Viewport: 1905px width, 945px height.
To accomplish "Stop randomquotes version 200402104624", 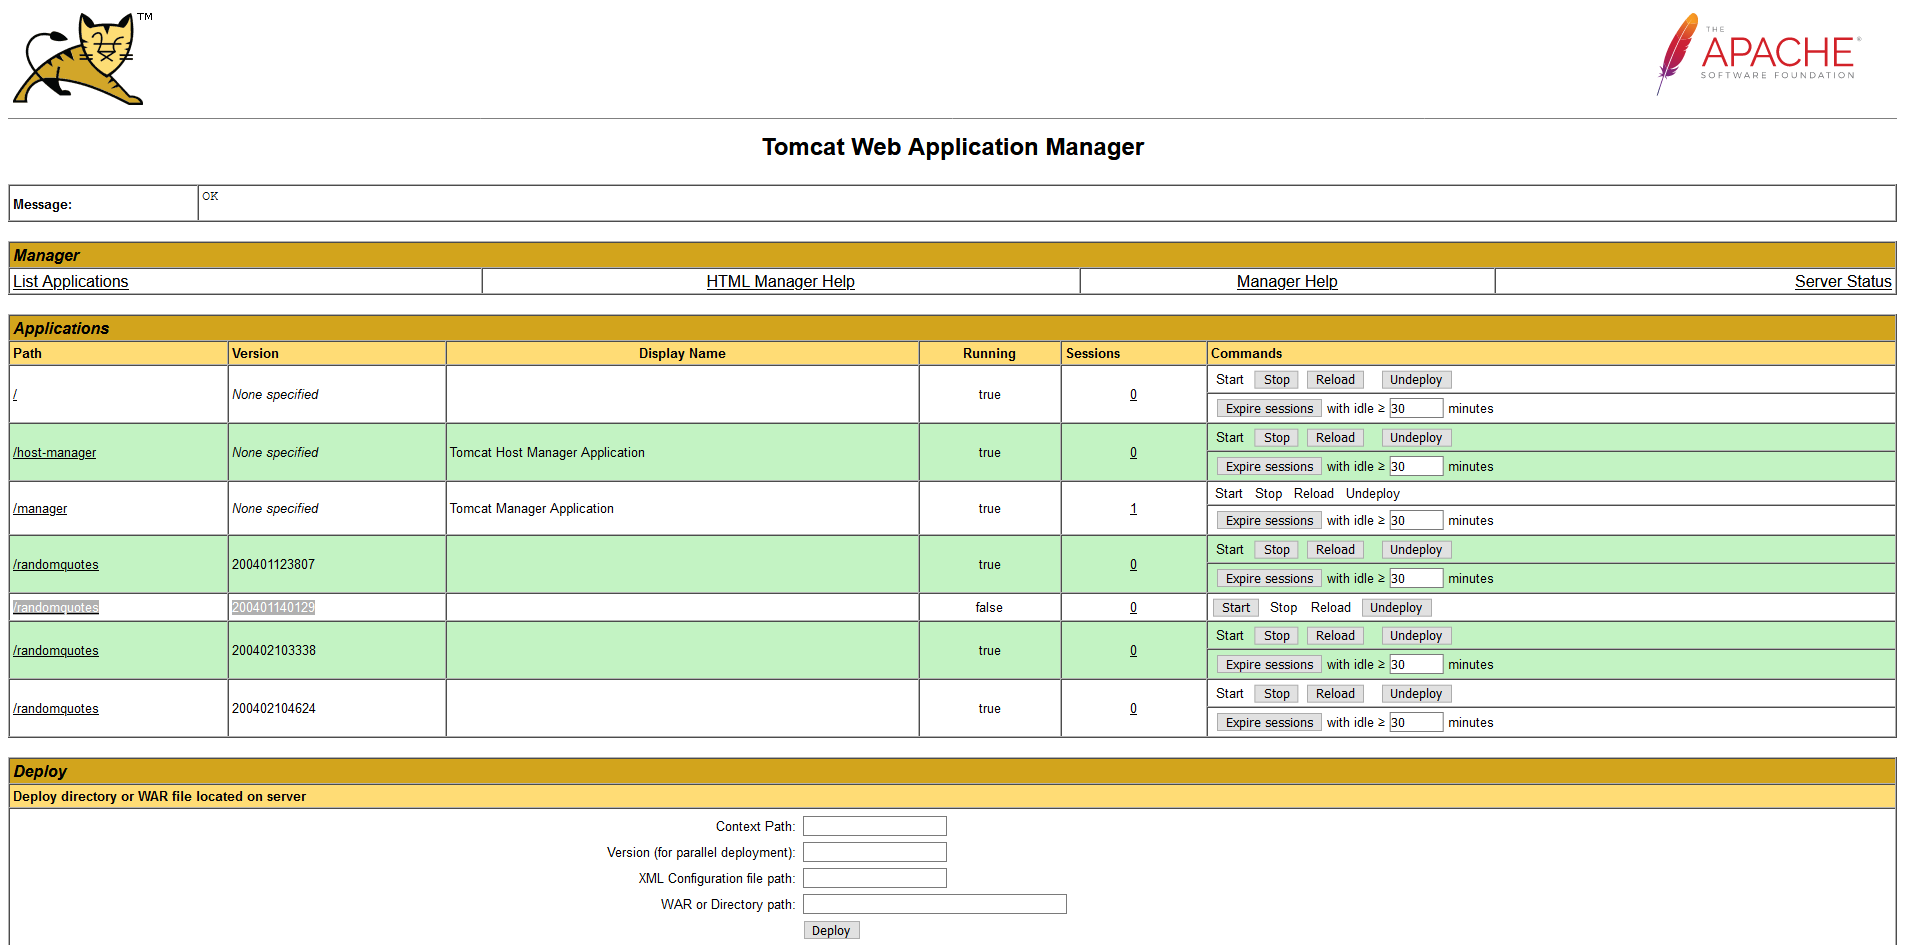I will coord(1276,694).
